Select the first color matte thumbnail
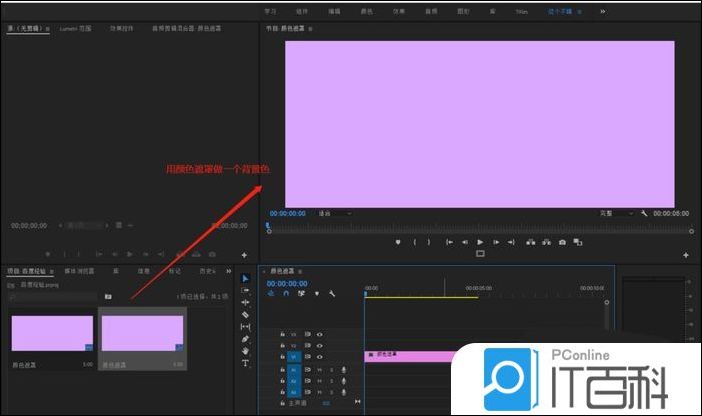 coord(52,333)
